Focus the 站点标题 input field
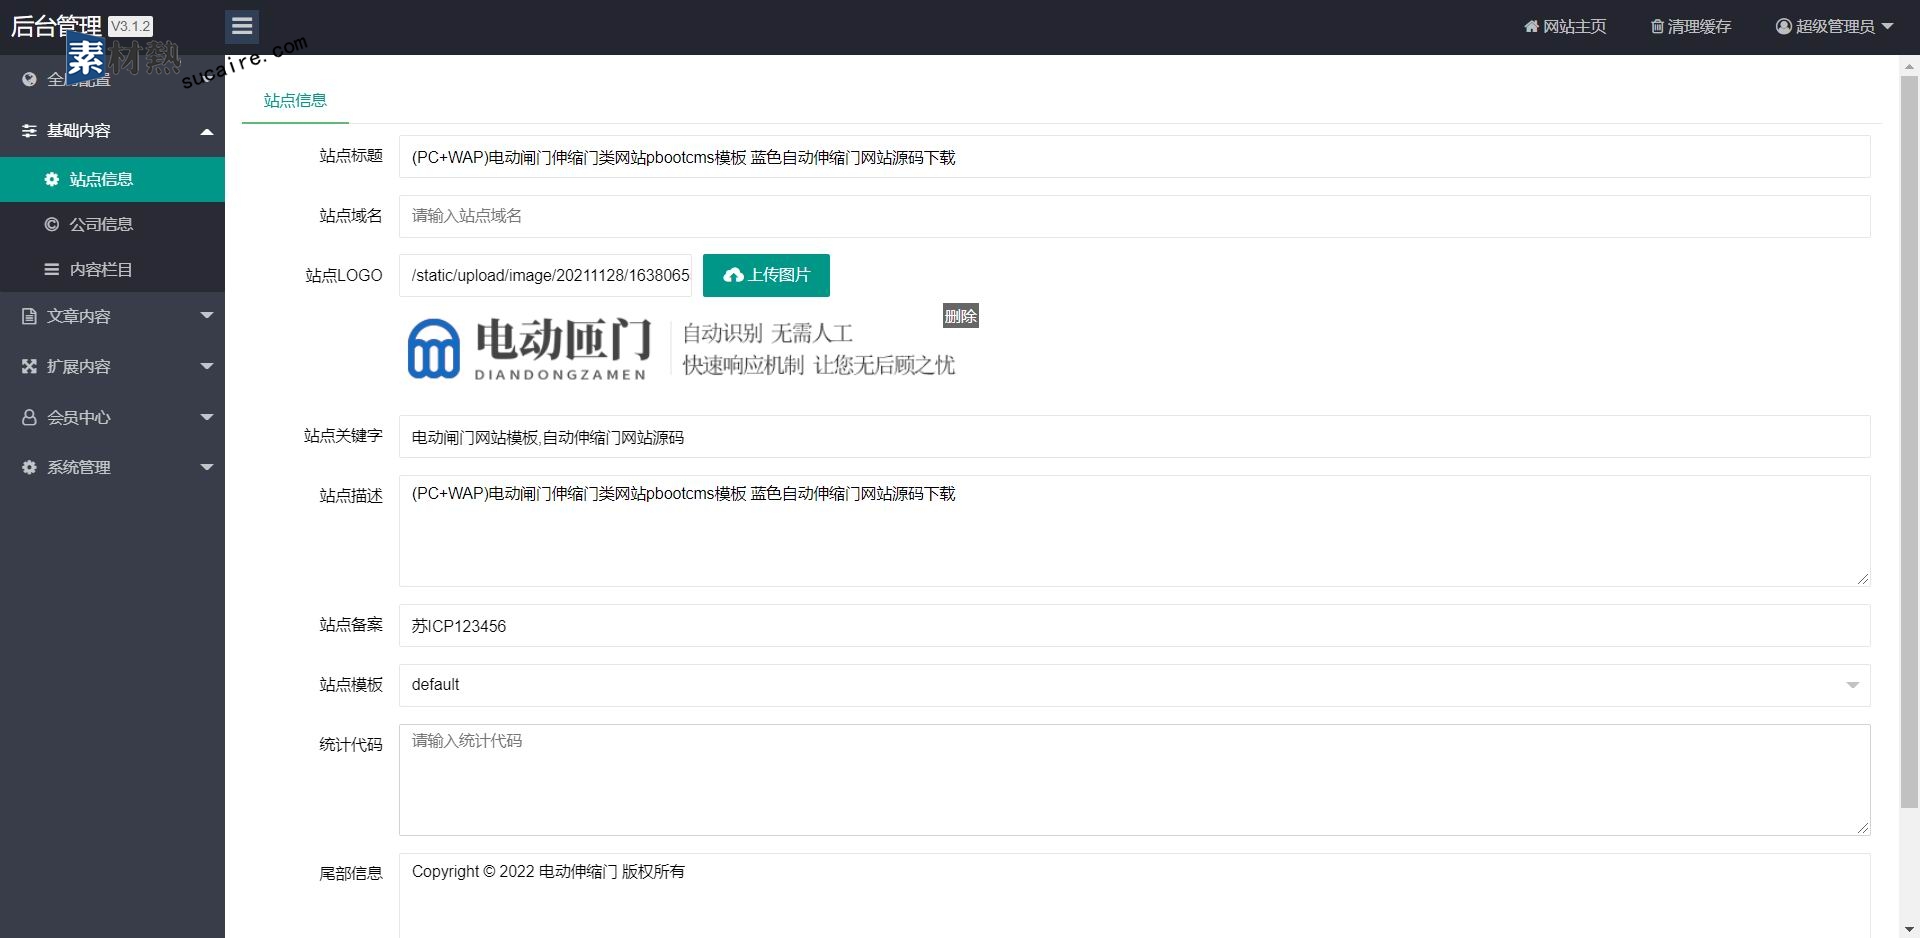Screen dimensions: 1920x938 pyautogui.click(x=1134, y=157)
